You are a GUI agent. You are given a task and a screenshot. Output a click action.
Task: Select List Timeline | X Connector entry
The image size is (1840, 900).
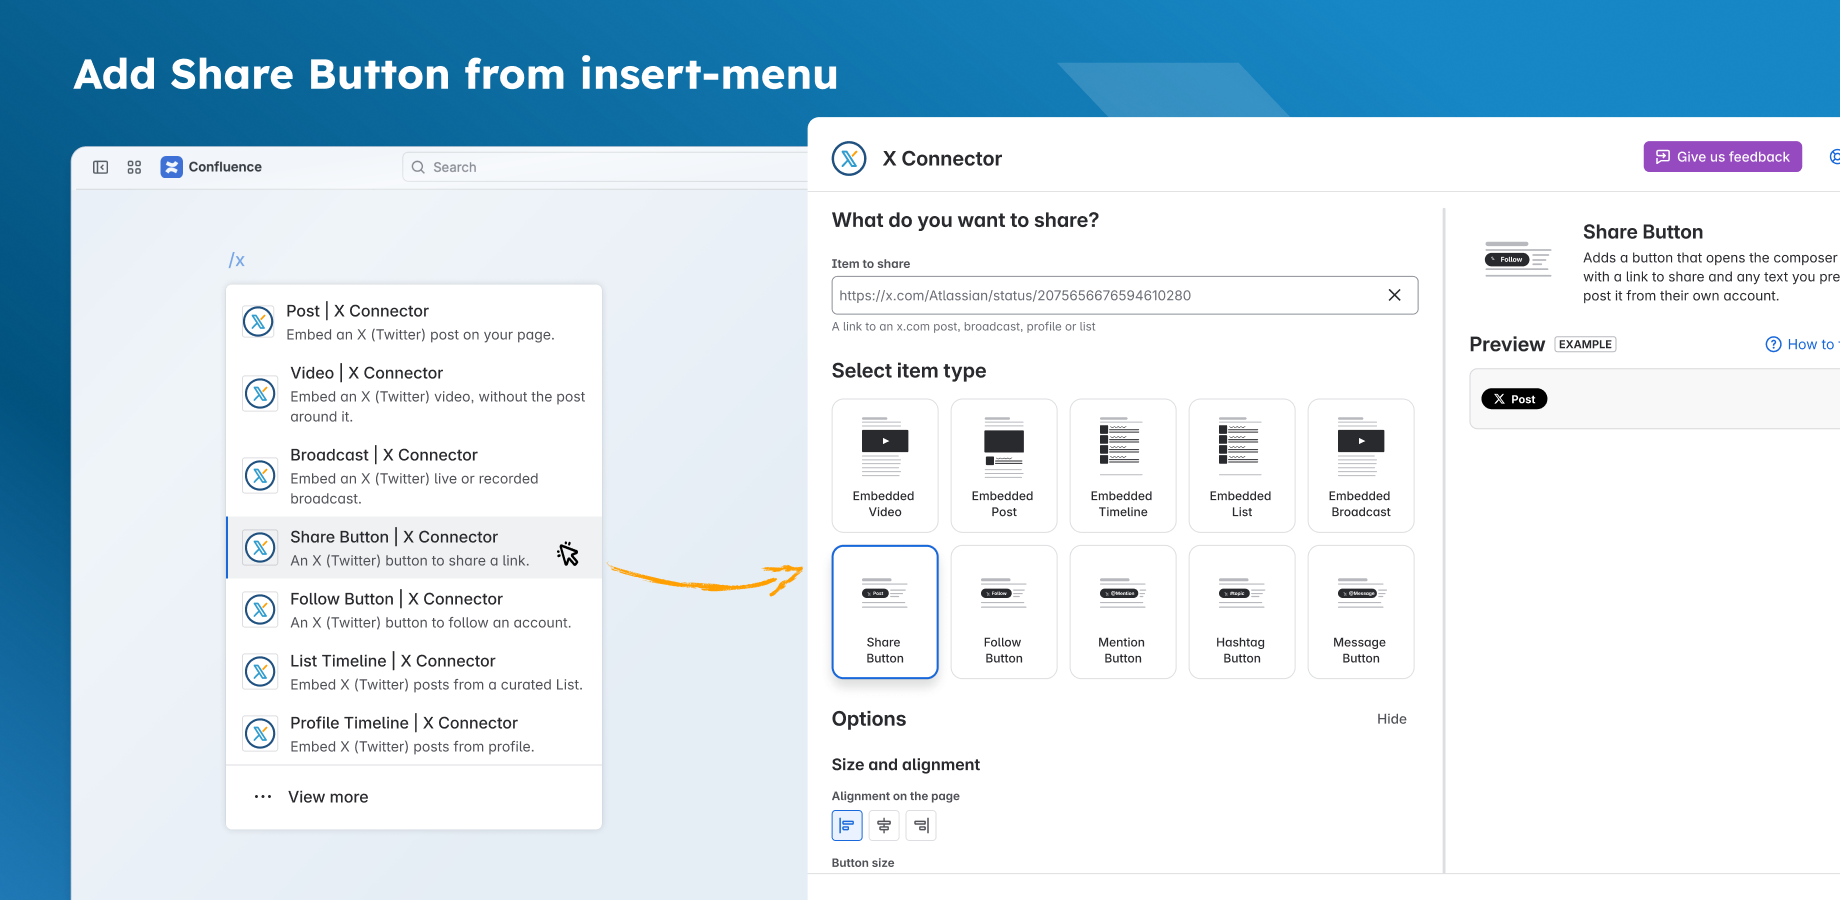[414, 672]
